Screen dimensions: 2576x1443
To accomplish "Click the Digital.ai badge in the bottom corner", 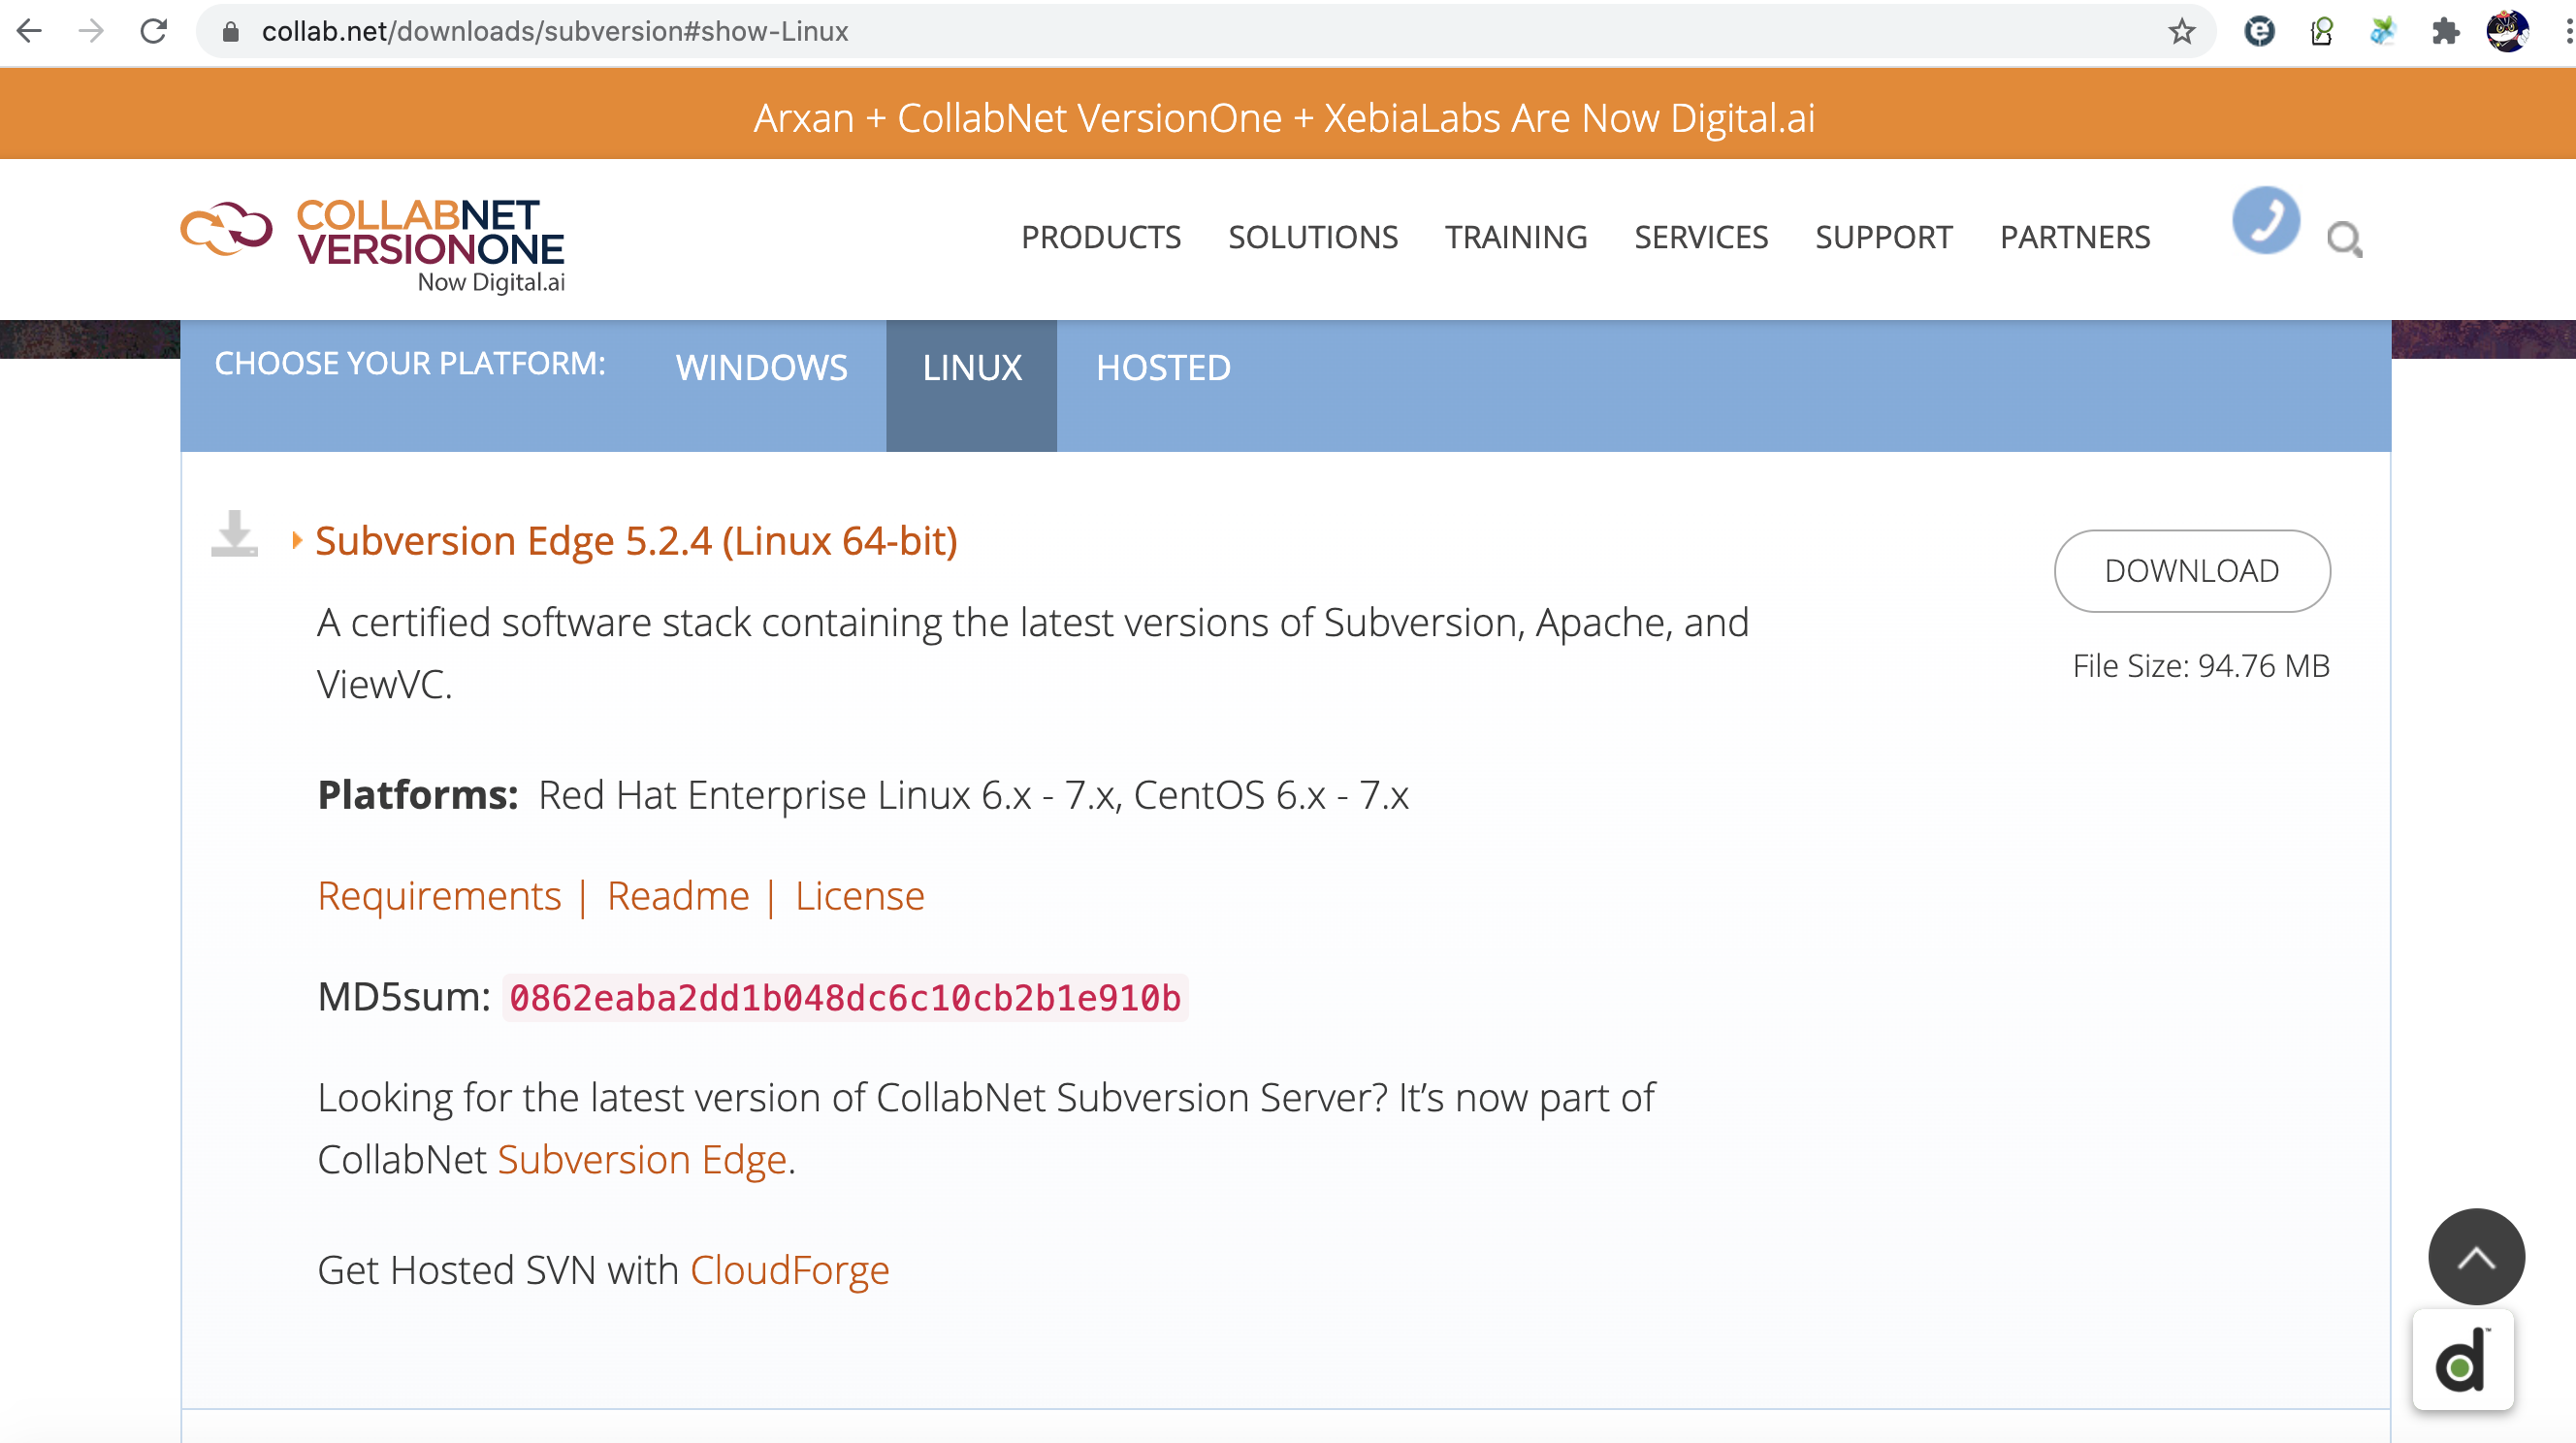I will click(2462, 1360).
